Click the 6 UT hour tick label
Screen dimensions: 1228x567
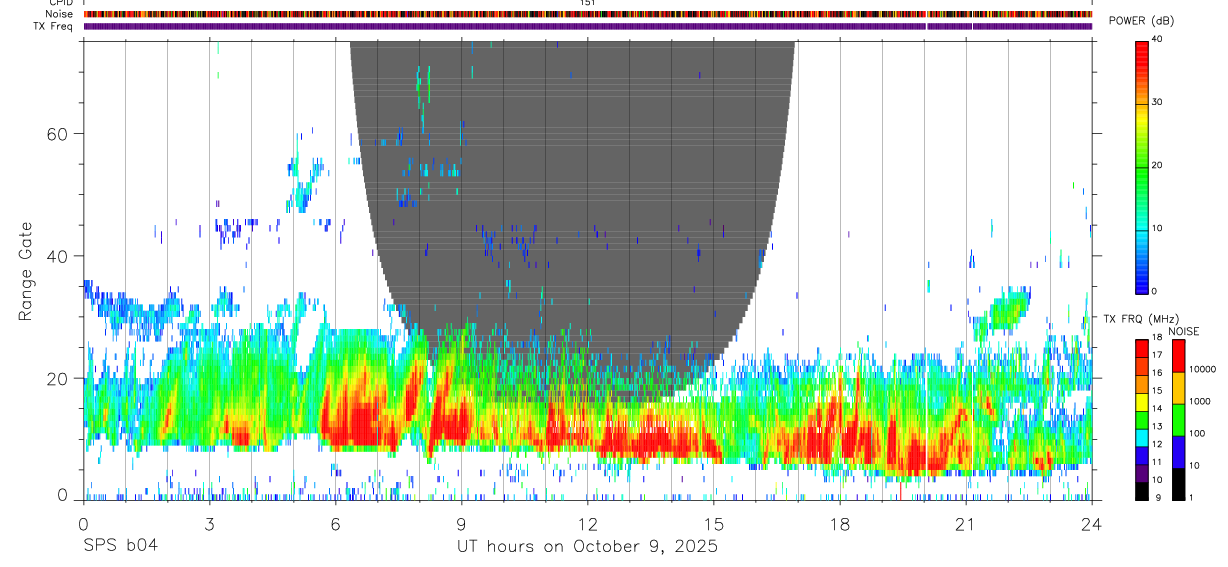335,522
